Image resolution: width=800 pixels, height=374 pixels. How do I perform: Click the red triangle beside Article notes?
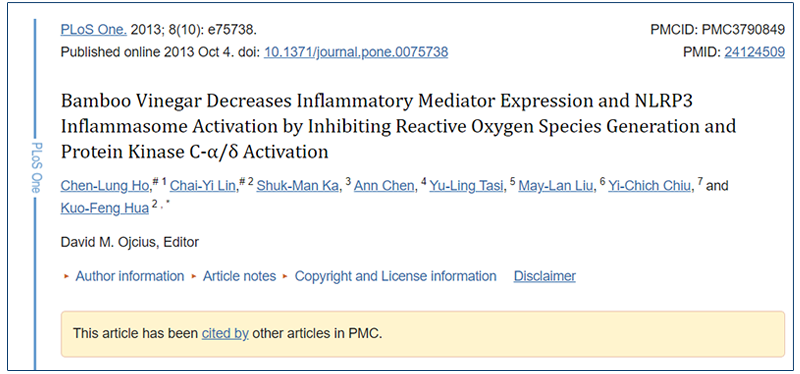point(193,277)
